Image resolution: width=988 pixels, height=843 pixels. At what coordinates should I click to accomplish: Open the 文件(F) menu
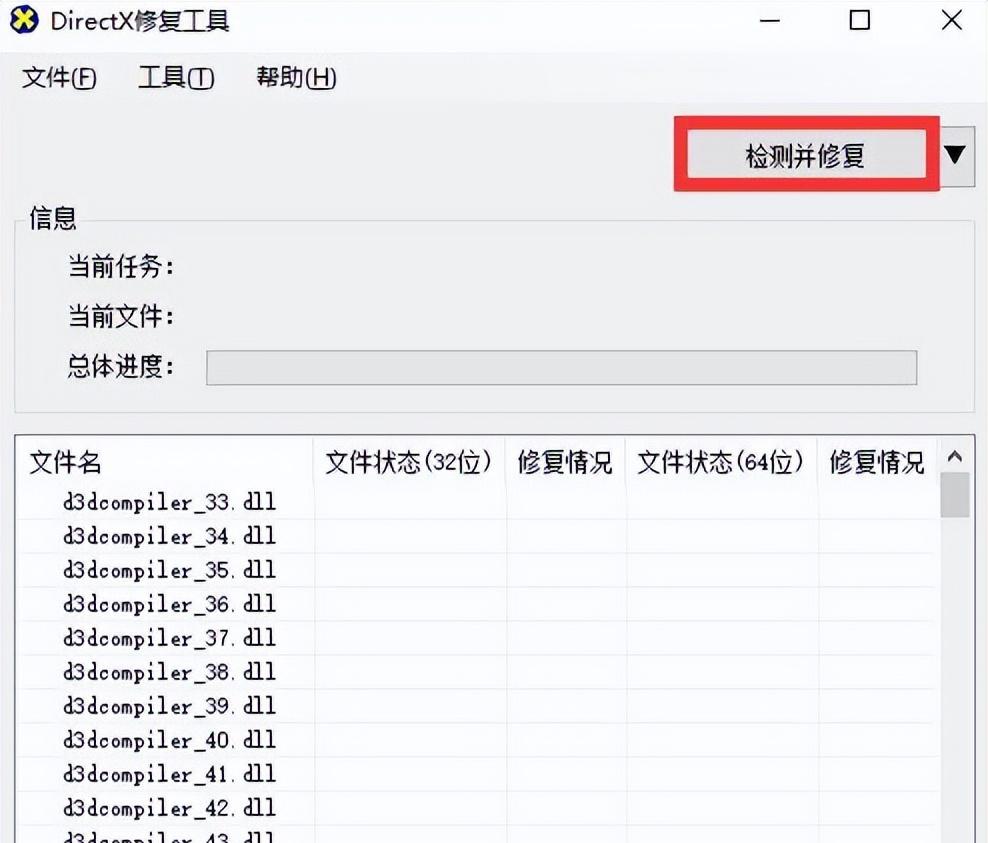click(x=59, y=78)
